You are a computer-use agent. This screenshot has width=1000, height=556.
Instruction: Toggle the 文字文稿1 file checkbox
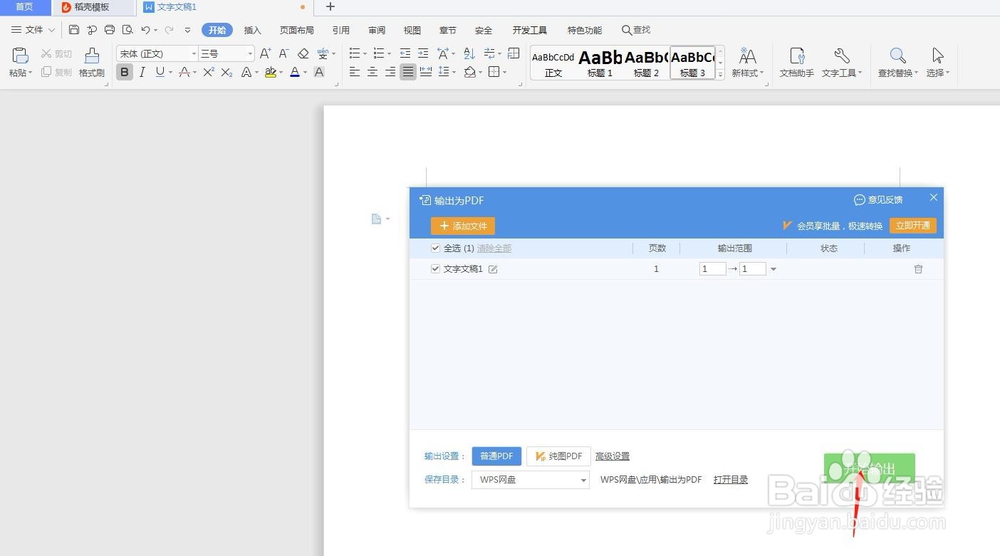(x=435, y=269)
